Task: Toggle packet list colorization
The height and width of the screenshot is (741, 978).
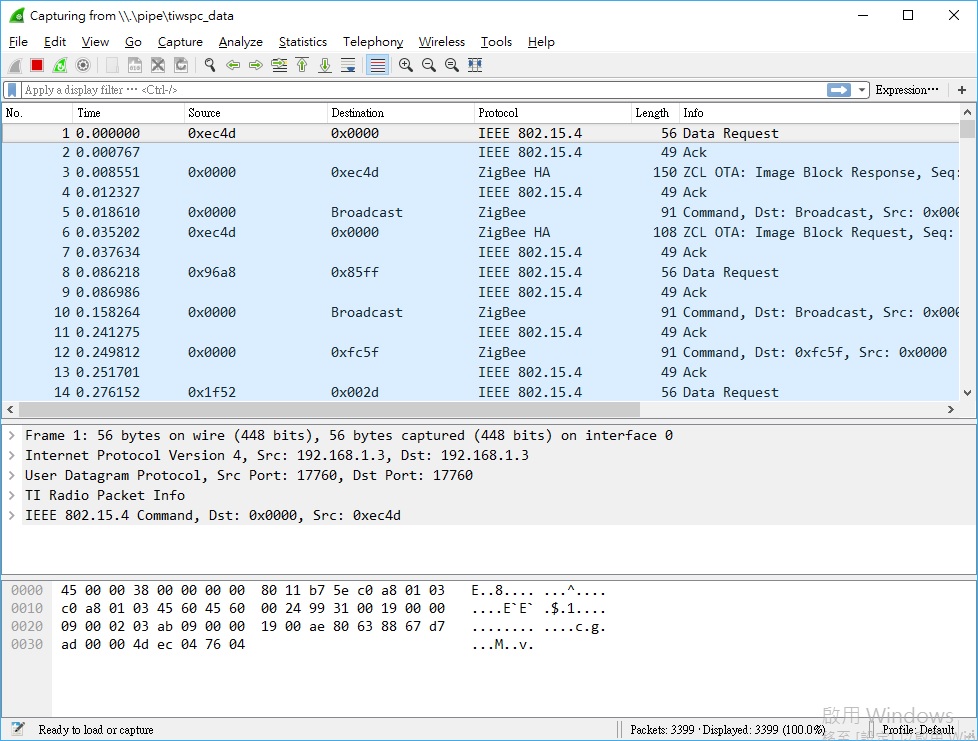Action: 377,65
